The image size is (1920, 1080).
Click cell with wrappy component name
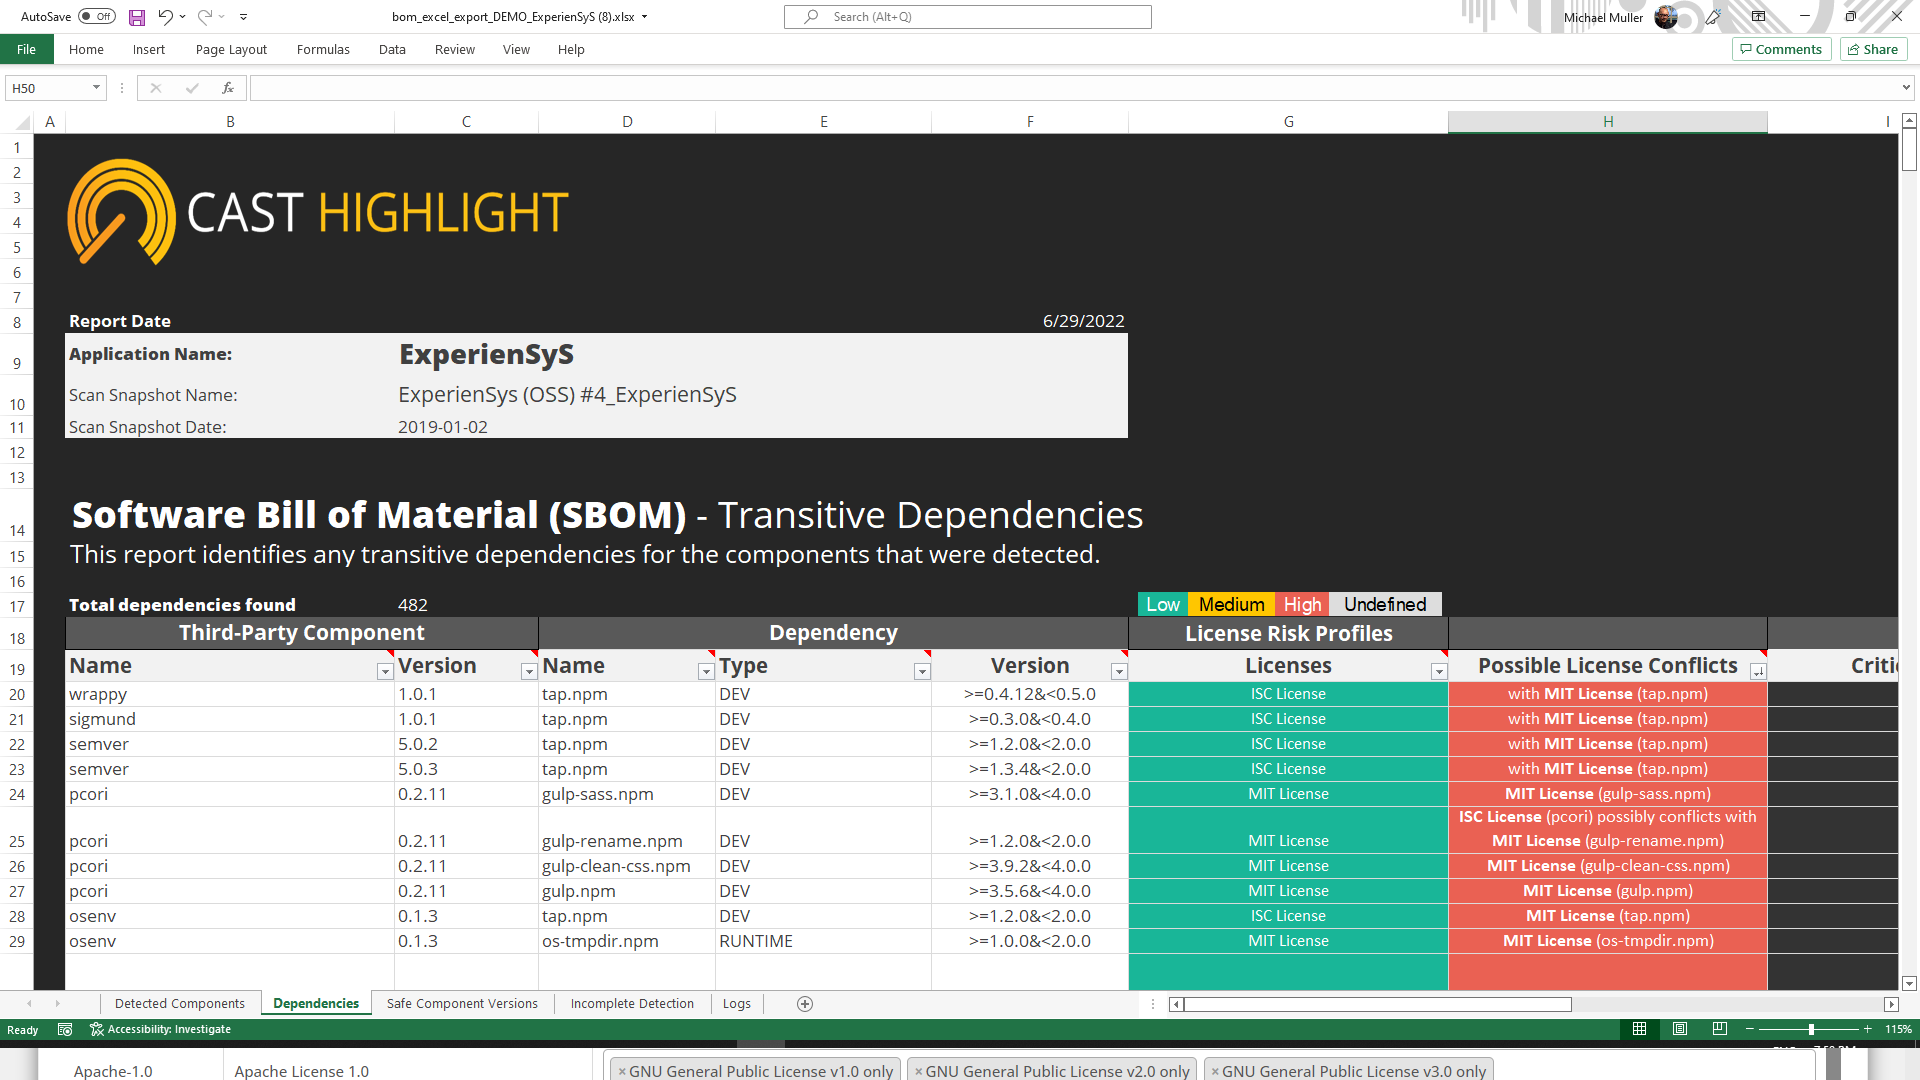point(230,694)
